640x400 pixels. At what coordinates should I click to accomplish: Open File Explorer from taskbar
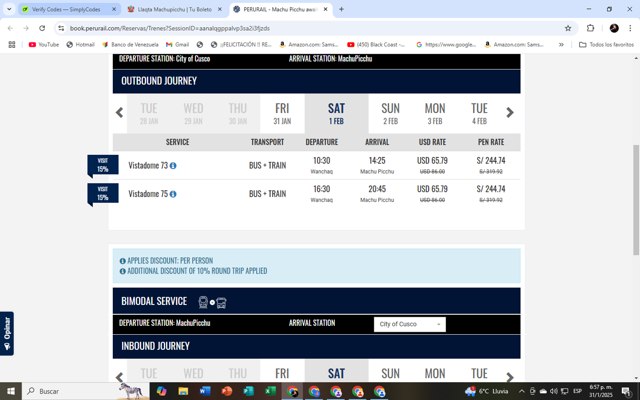(x=183, y=391)
